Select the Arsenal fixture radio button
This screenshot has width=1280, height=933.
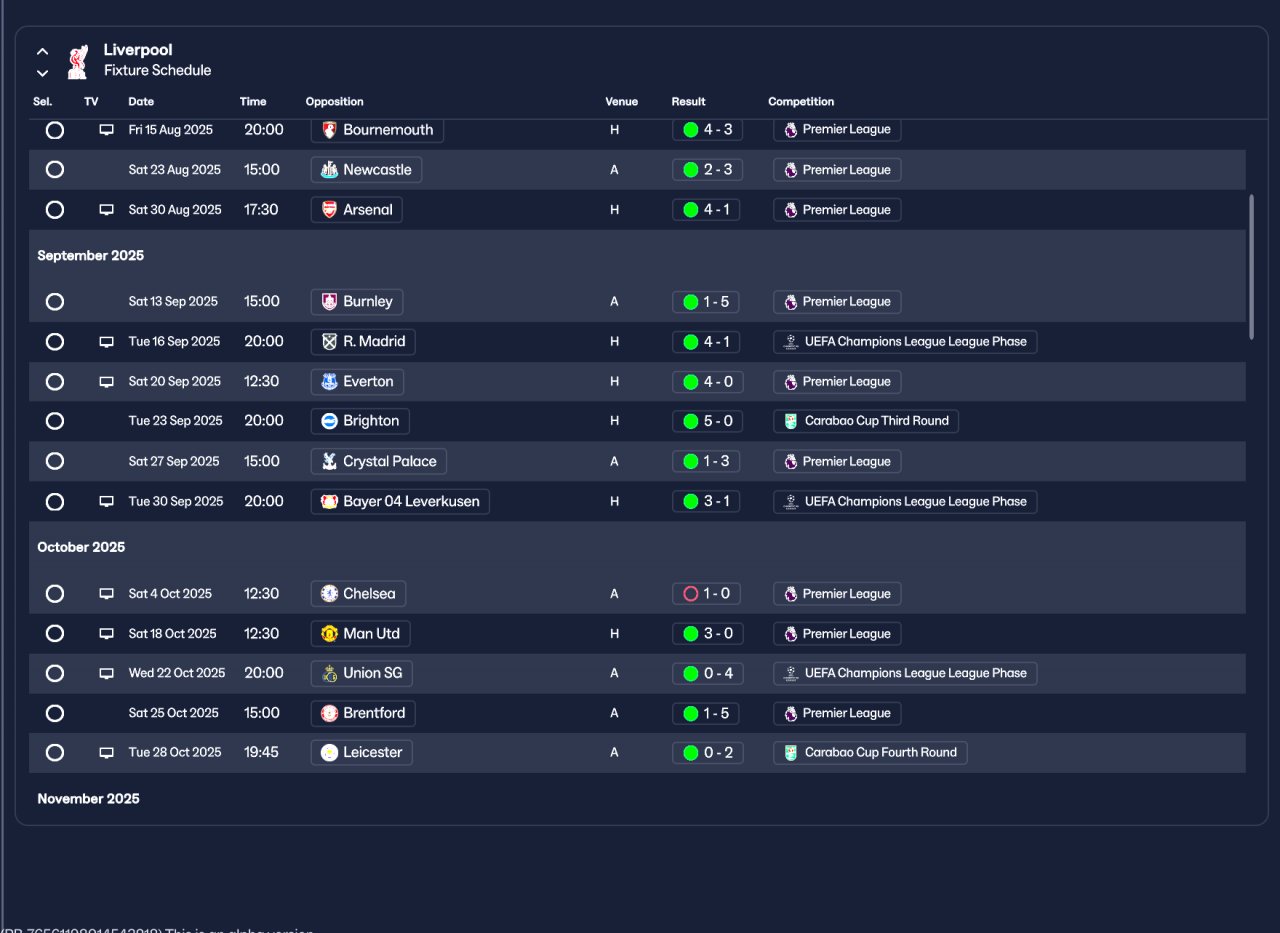tap(55, 210)
